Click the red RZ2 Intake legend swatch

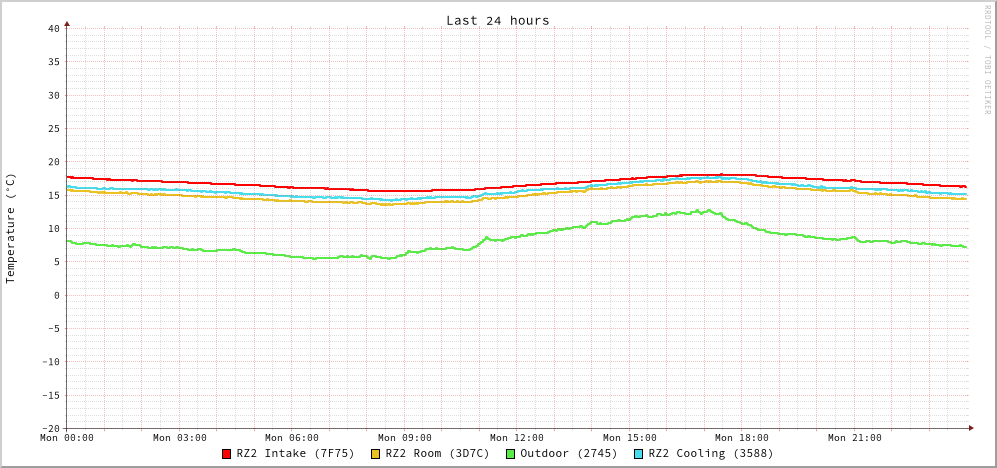click(x=227, y=454)
